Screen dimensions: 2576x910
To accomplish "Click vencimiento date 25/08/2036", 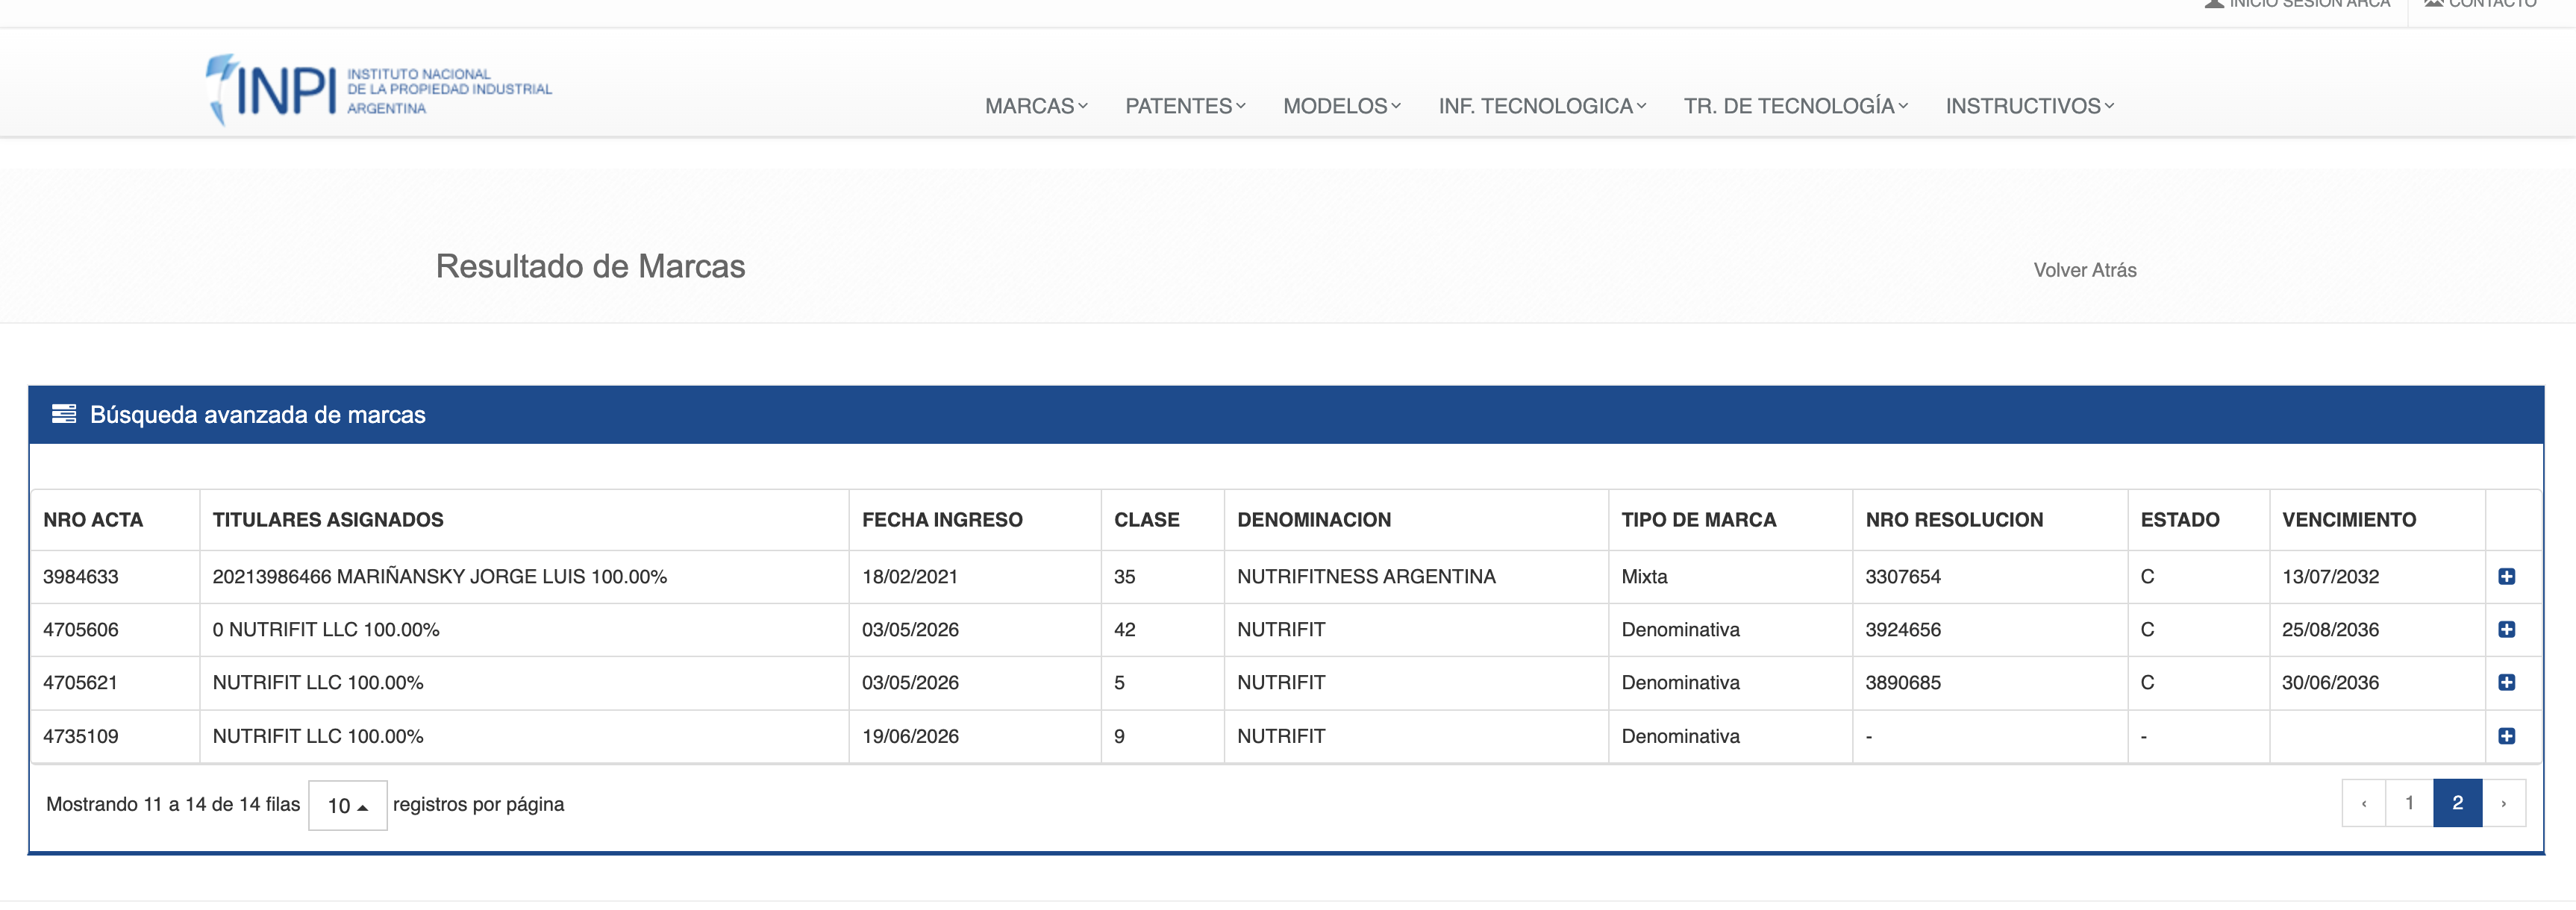I will click(2330, 630).
